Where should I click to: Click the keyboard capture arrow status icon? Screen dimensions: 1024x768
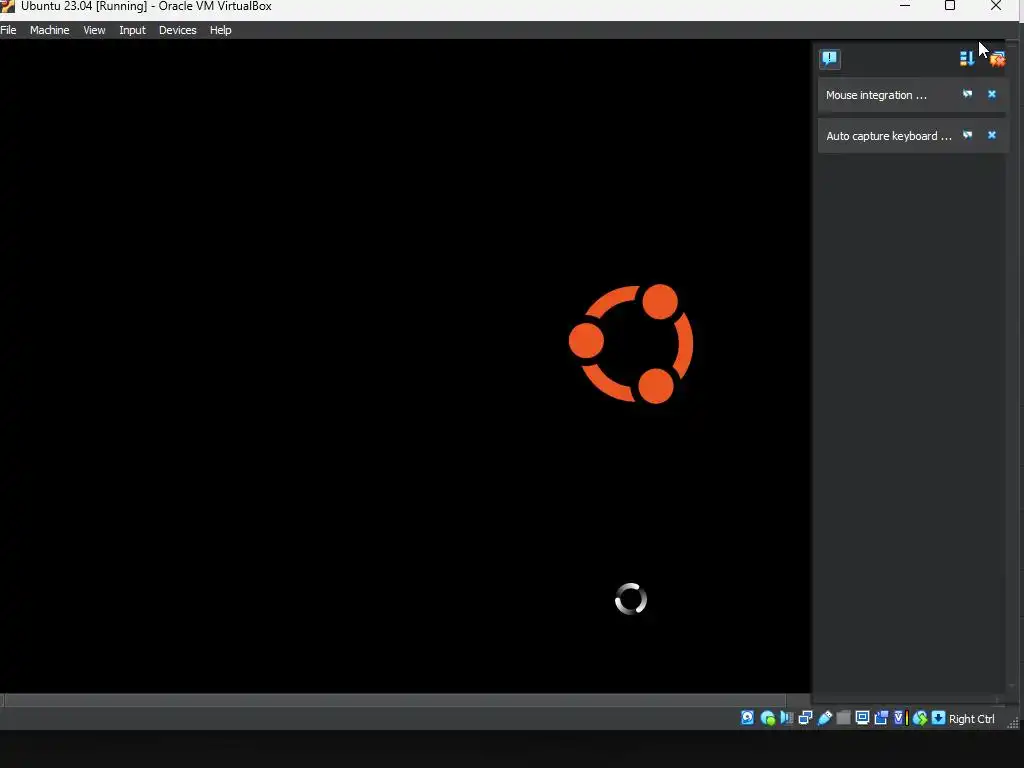pos(938,718)
